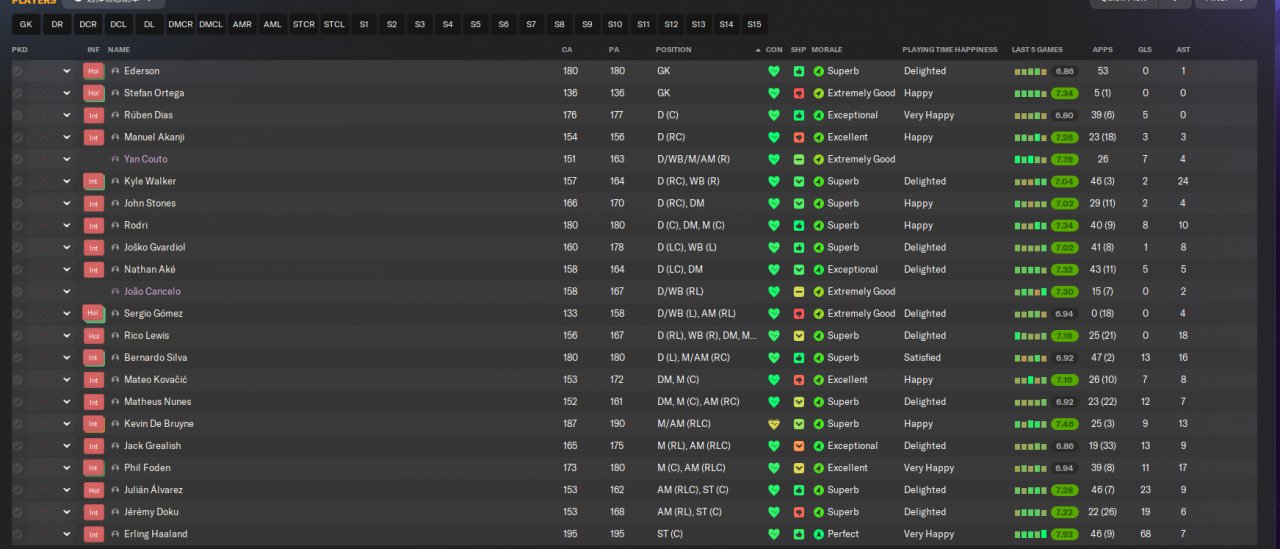Click Kevin De Bruyne's yellow condition heart icon

point(773,424)
